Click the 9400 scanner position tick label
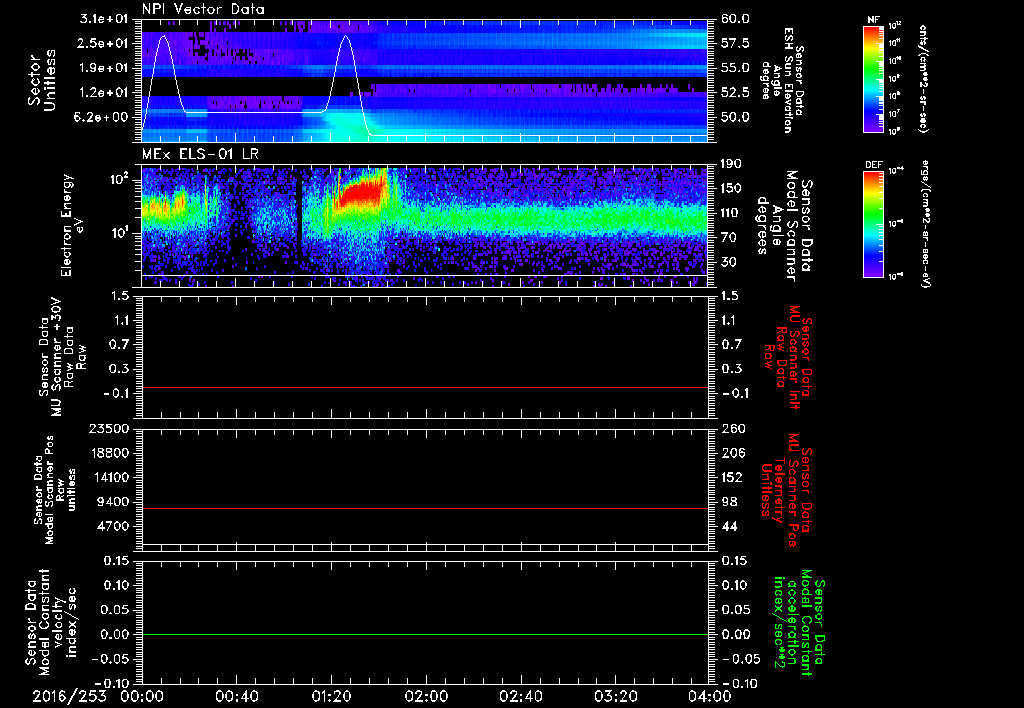This screenshot has height=708, width=1024. [116, 502]
